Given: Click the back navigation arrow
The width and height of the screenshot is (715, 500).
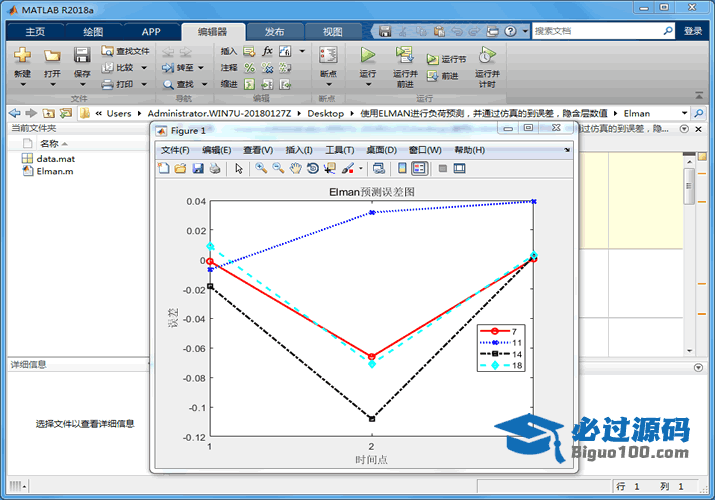Looking at the screenshot, I should click(x=15, y=113).
